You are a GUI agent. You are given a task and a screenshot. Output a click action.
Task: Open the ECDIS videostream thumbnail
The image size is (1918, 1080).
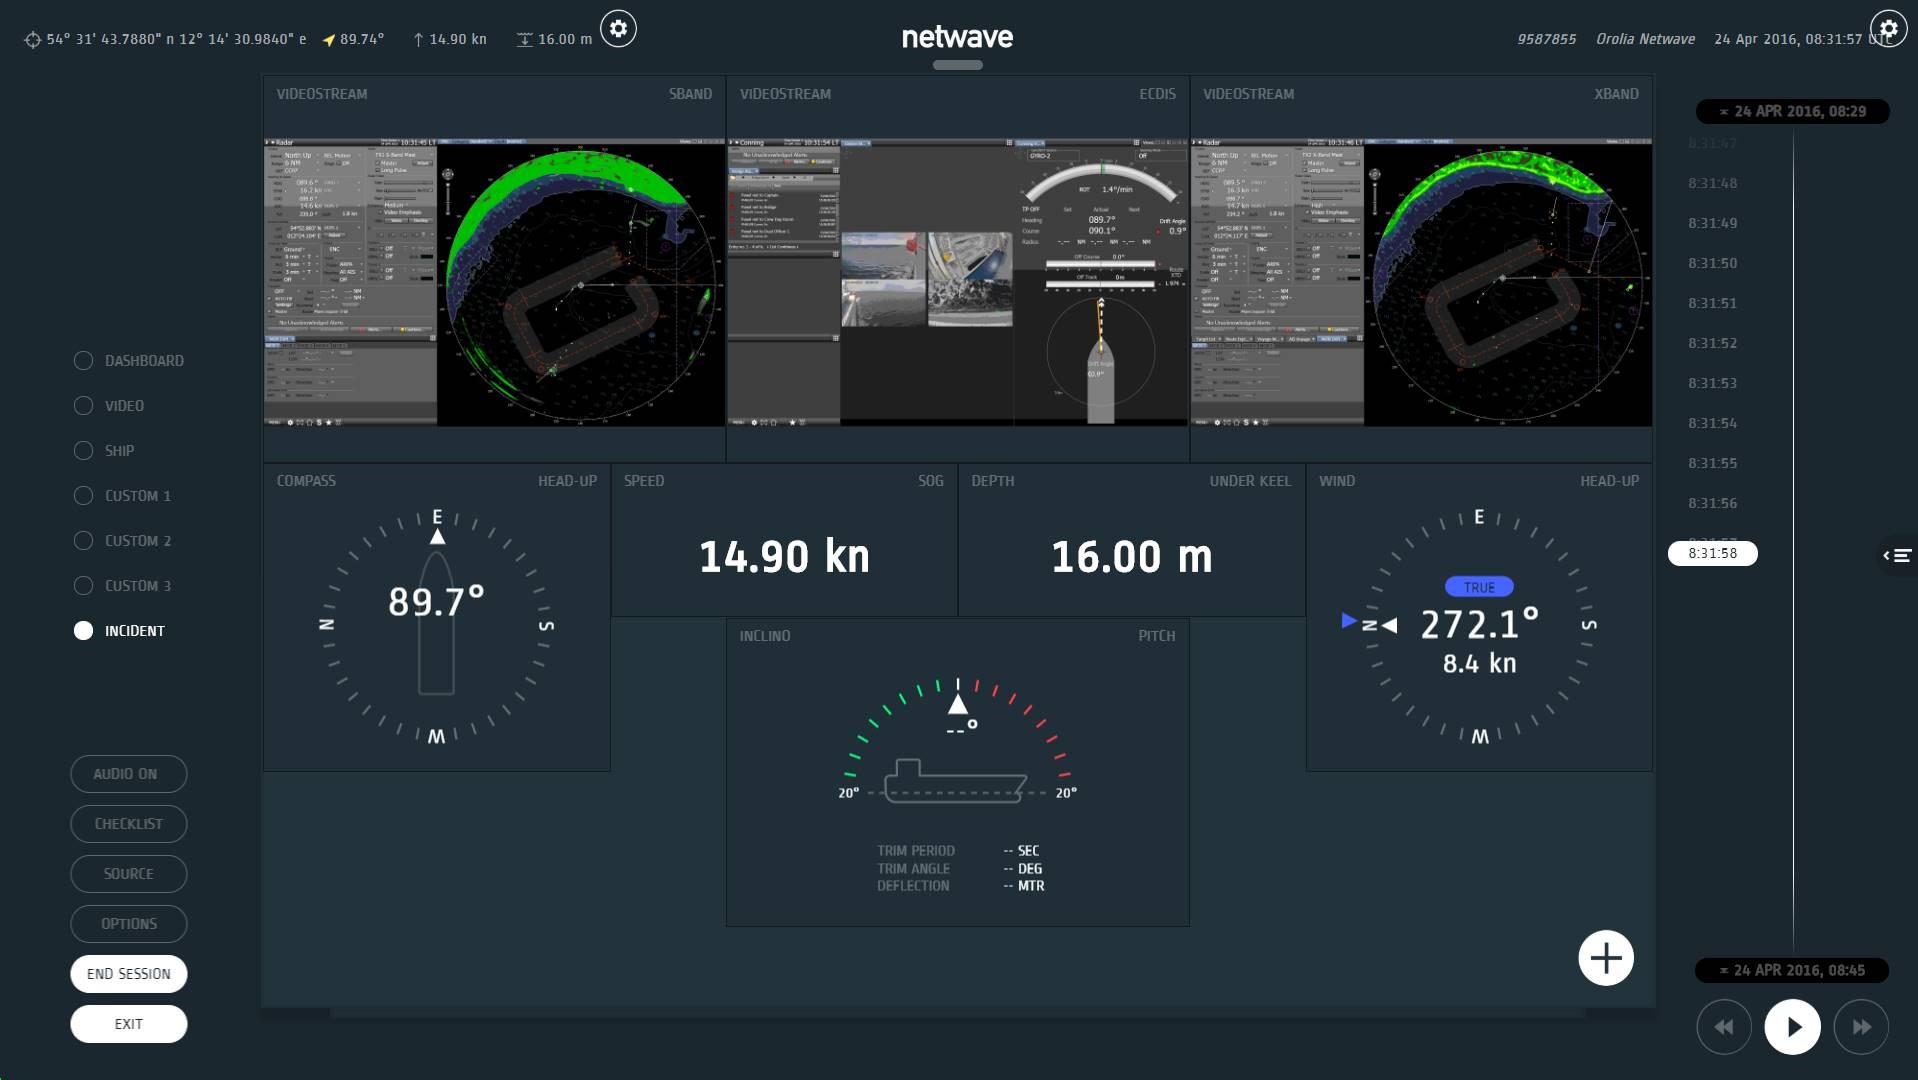(x=958, y=283)
